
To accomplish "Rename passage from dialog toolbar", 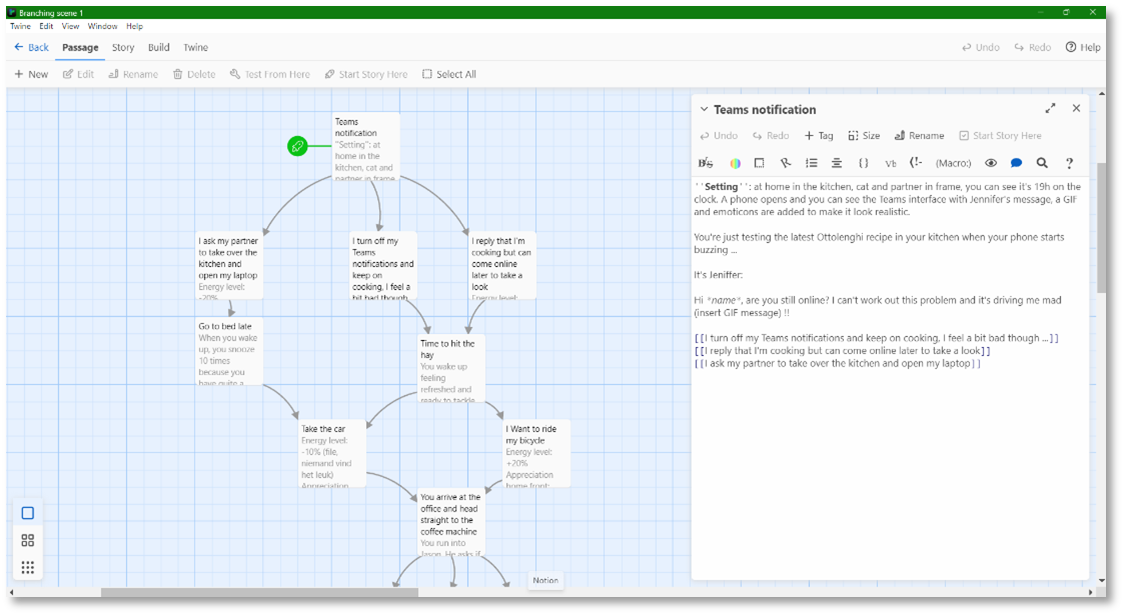I will pyautogui.click(x=919, y=136).
